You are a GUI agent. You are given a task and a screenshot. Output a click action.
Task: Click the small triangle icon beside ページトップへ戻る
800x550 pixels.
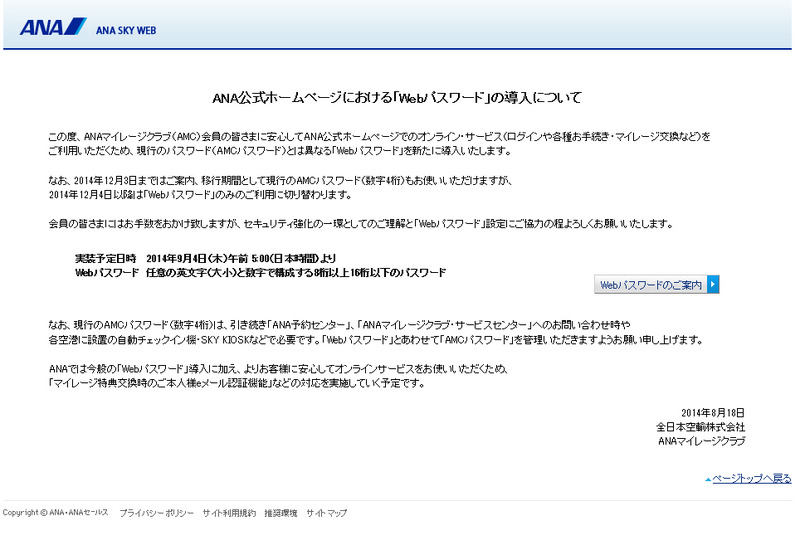pyautogui.click(x=707, y=479)
